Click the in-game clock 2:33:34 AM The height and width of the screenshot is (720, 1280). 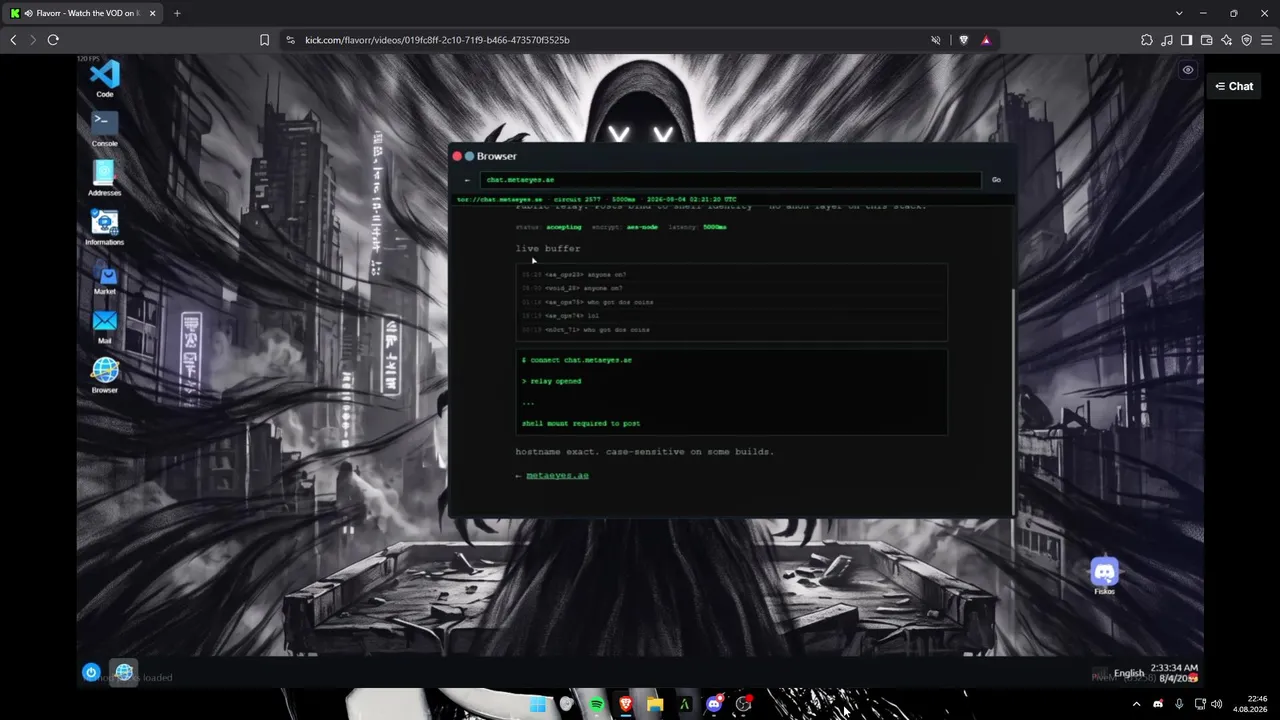pyautogui.click(x=1174, y=668)
